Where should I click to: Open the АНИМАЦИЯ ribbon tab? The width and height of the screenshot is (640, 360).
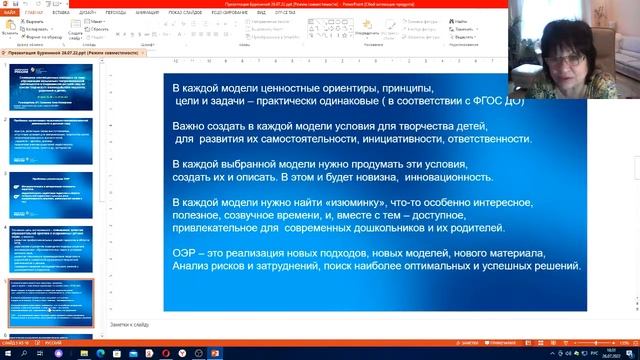[147, 13]
